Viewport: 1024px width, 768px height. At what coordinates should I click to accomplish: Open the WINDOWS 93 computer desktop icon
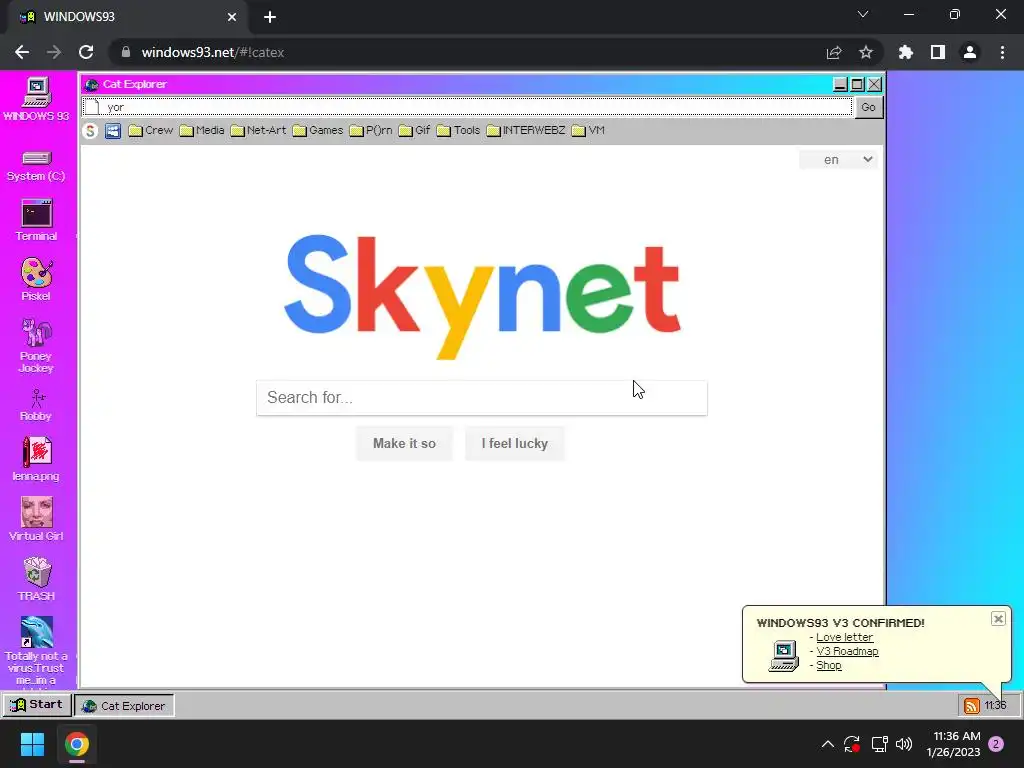pos(37,99)
